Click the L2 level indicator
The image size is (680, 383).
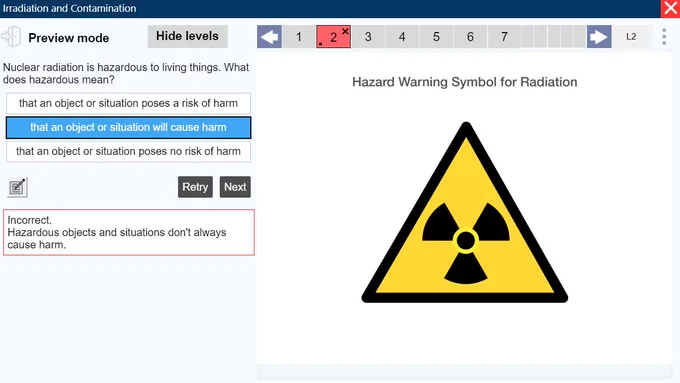[x=631, y=37]
